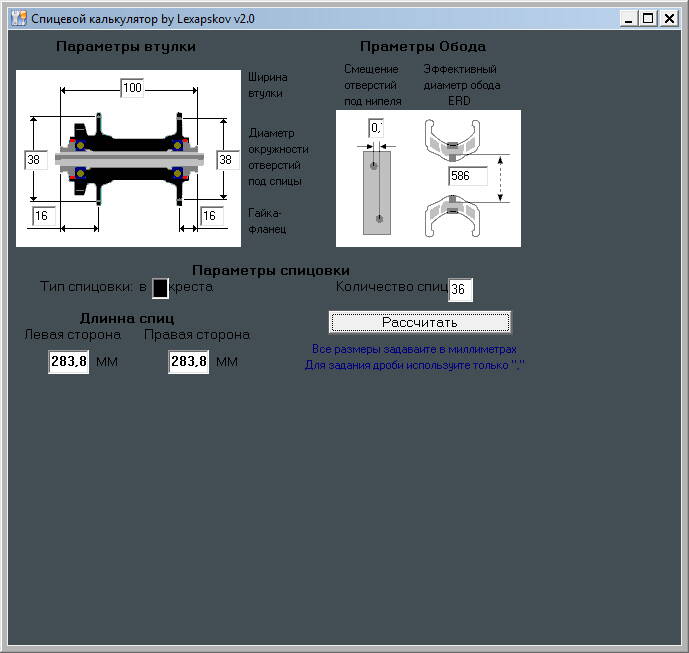The height and width of the screenshot is (653, 689).
Task: Select the right spoke hole diameter field (38)
Action: (226, 160)
